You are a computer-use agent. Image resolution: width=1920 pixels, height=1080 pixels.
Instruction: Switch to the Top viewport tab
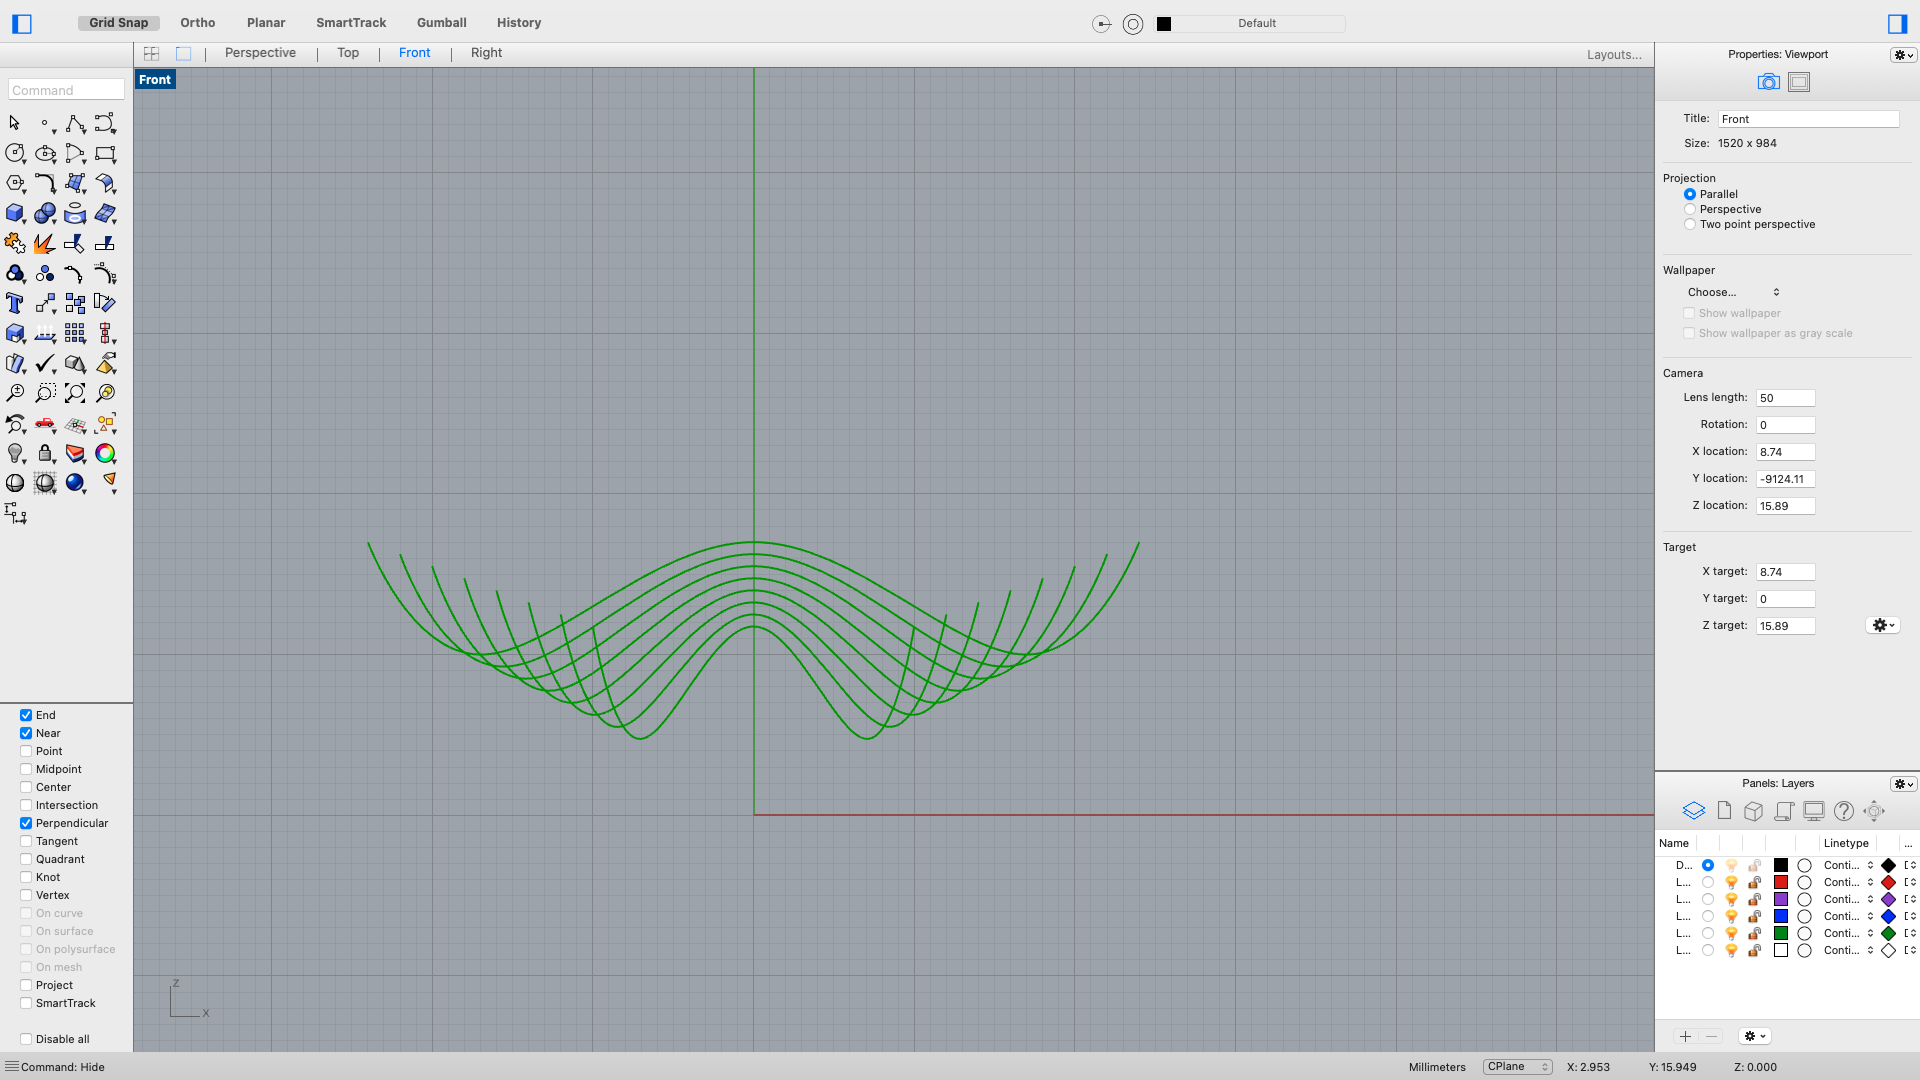(348, 53)
